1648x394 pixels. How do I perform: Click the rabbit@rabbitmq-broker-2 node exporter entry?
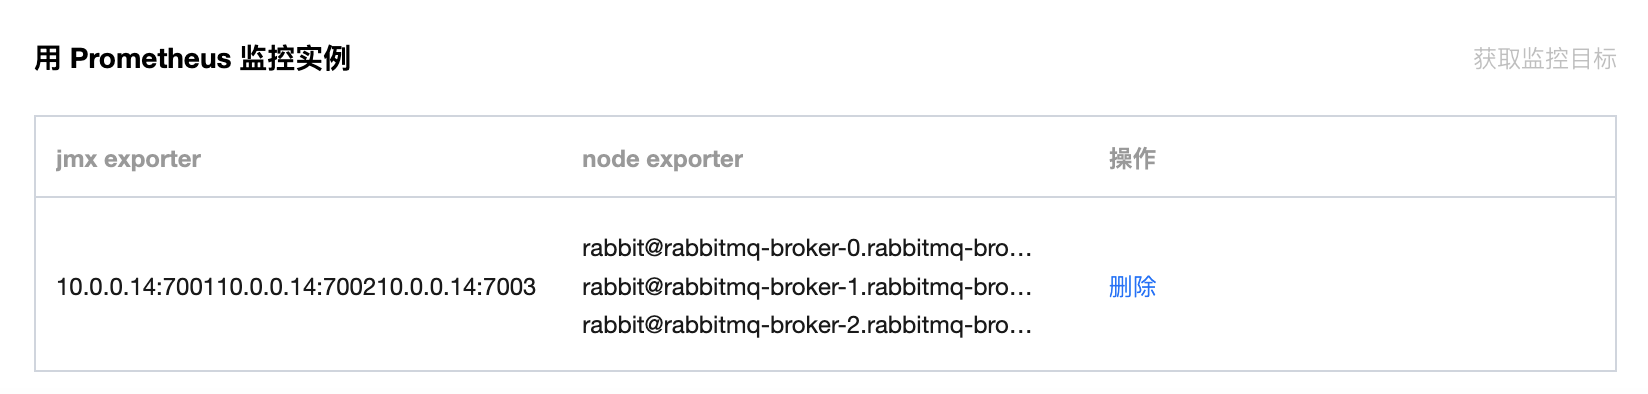tap(806, 325)
